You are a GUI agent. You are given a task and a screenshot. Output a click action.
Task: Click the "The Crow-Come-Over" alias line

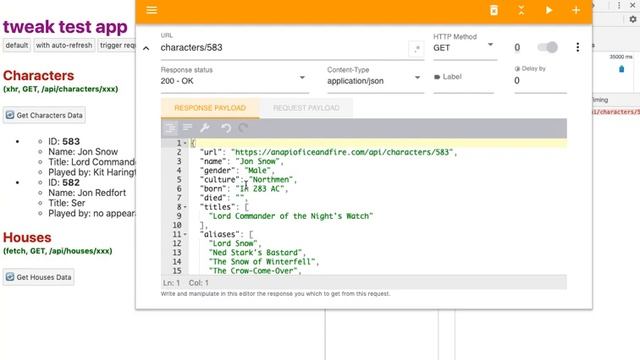pos(253,271)
